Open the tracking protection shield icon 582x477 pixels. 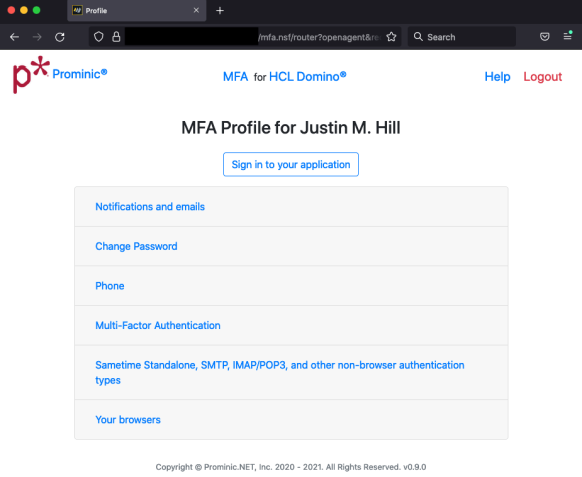pyautogui.click(x=98, y=37)
